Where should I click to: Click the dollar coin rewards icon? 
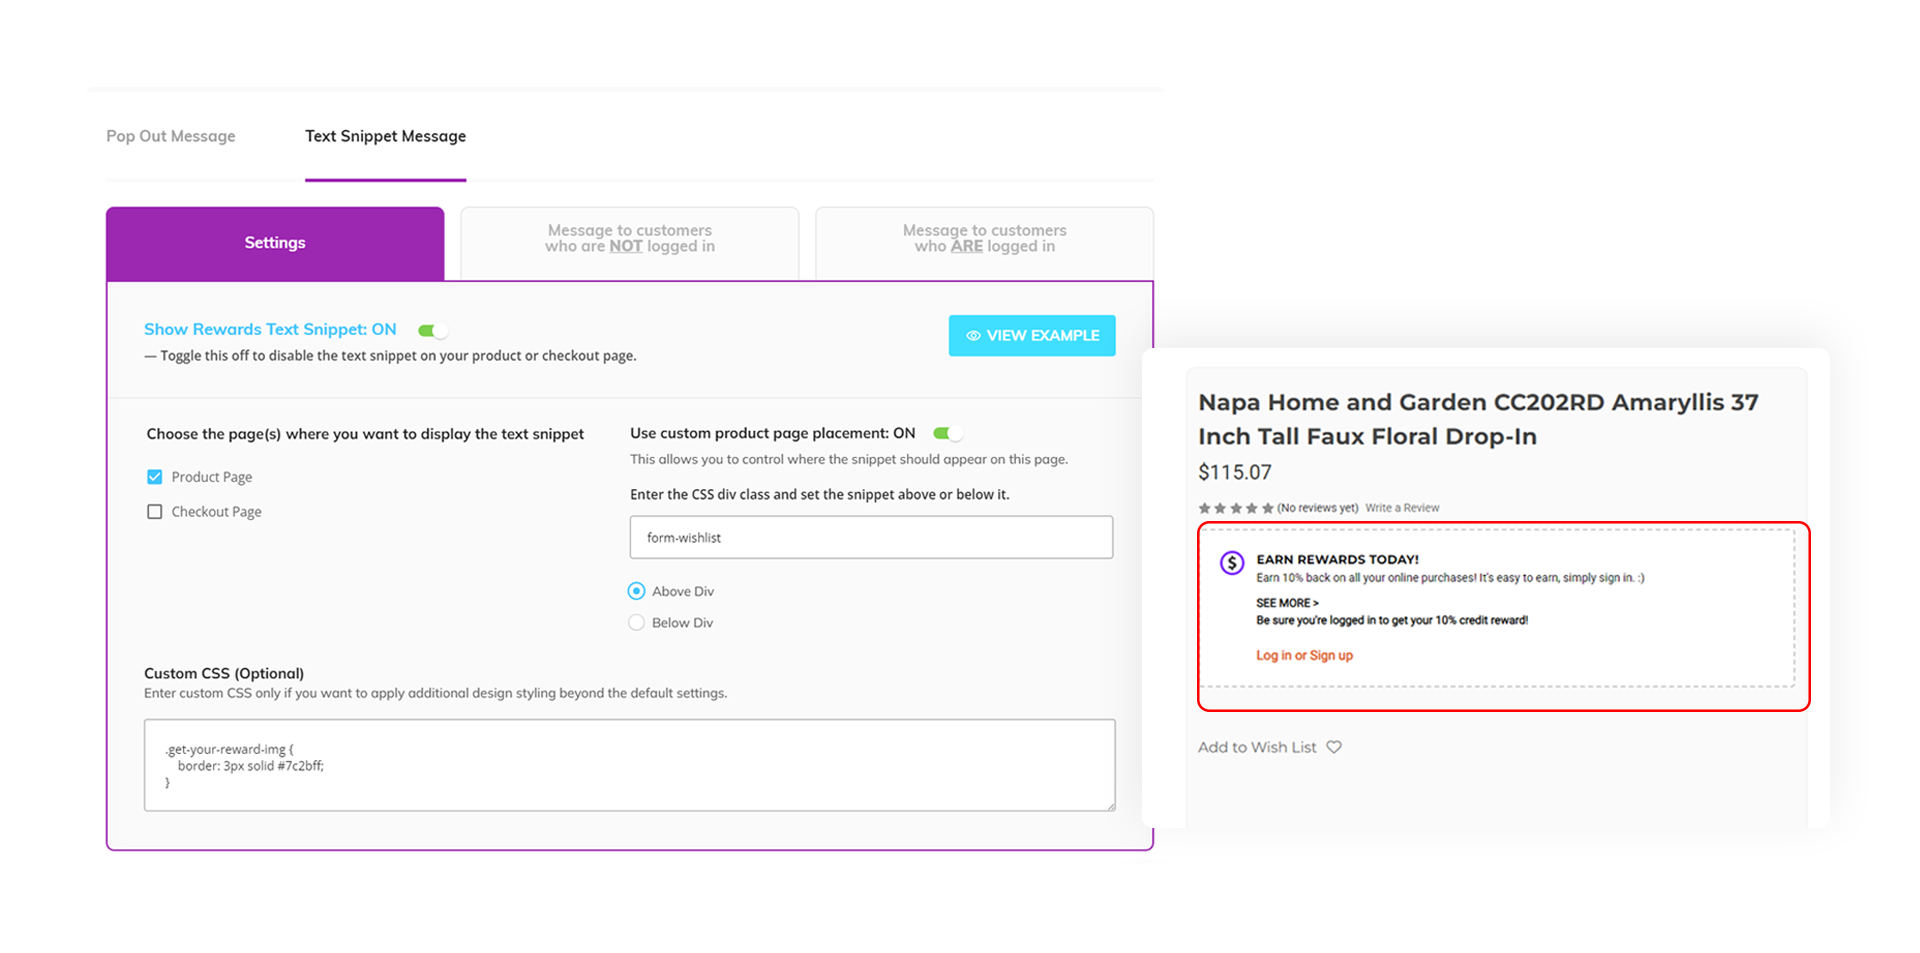click(1230, 563)
